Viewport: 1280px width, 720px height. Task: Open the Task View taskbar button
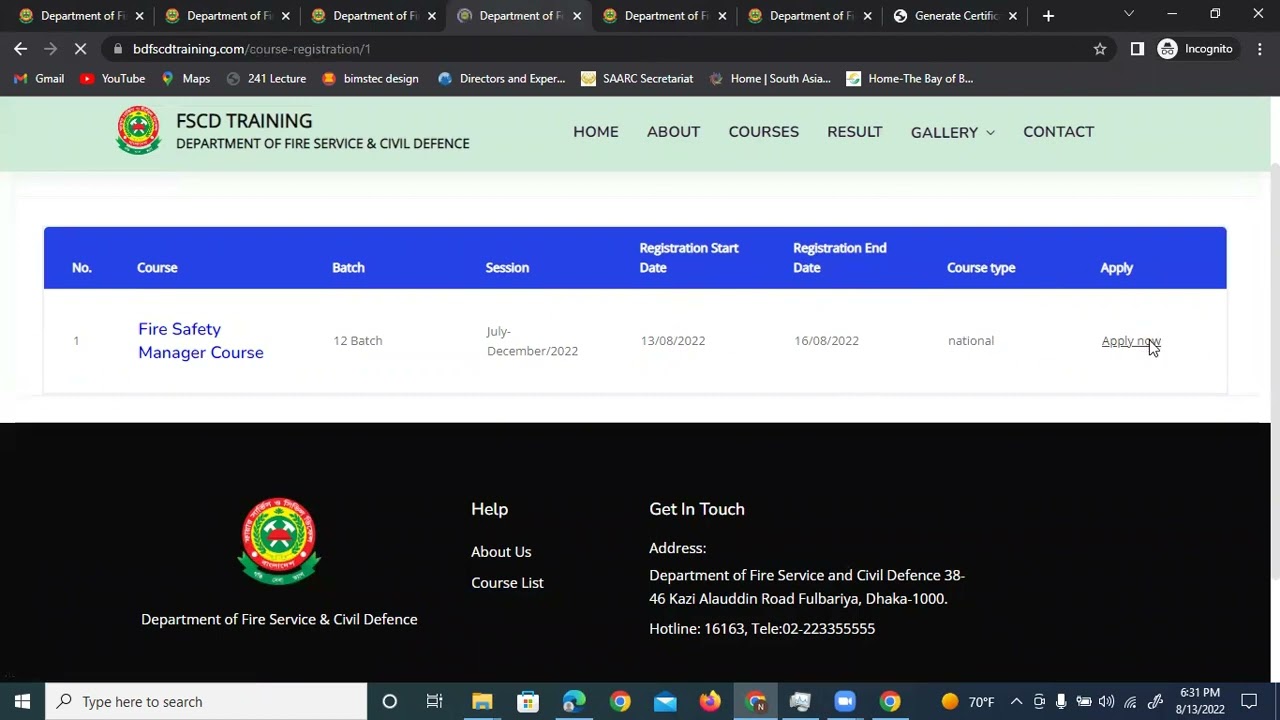(435, 702)
